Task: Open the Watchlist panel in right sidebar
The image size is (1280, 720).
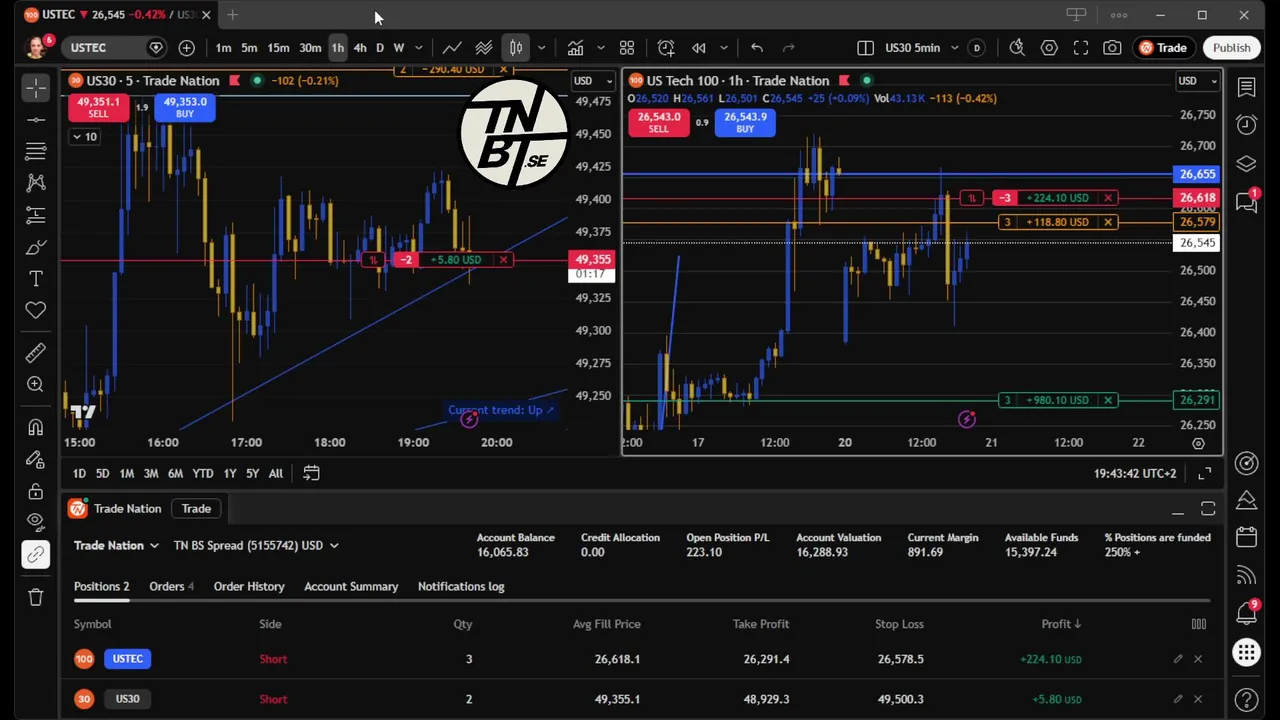Action: [1246, 88]
